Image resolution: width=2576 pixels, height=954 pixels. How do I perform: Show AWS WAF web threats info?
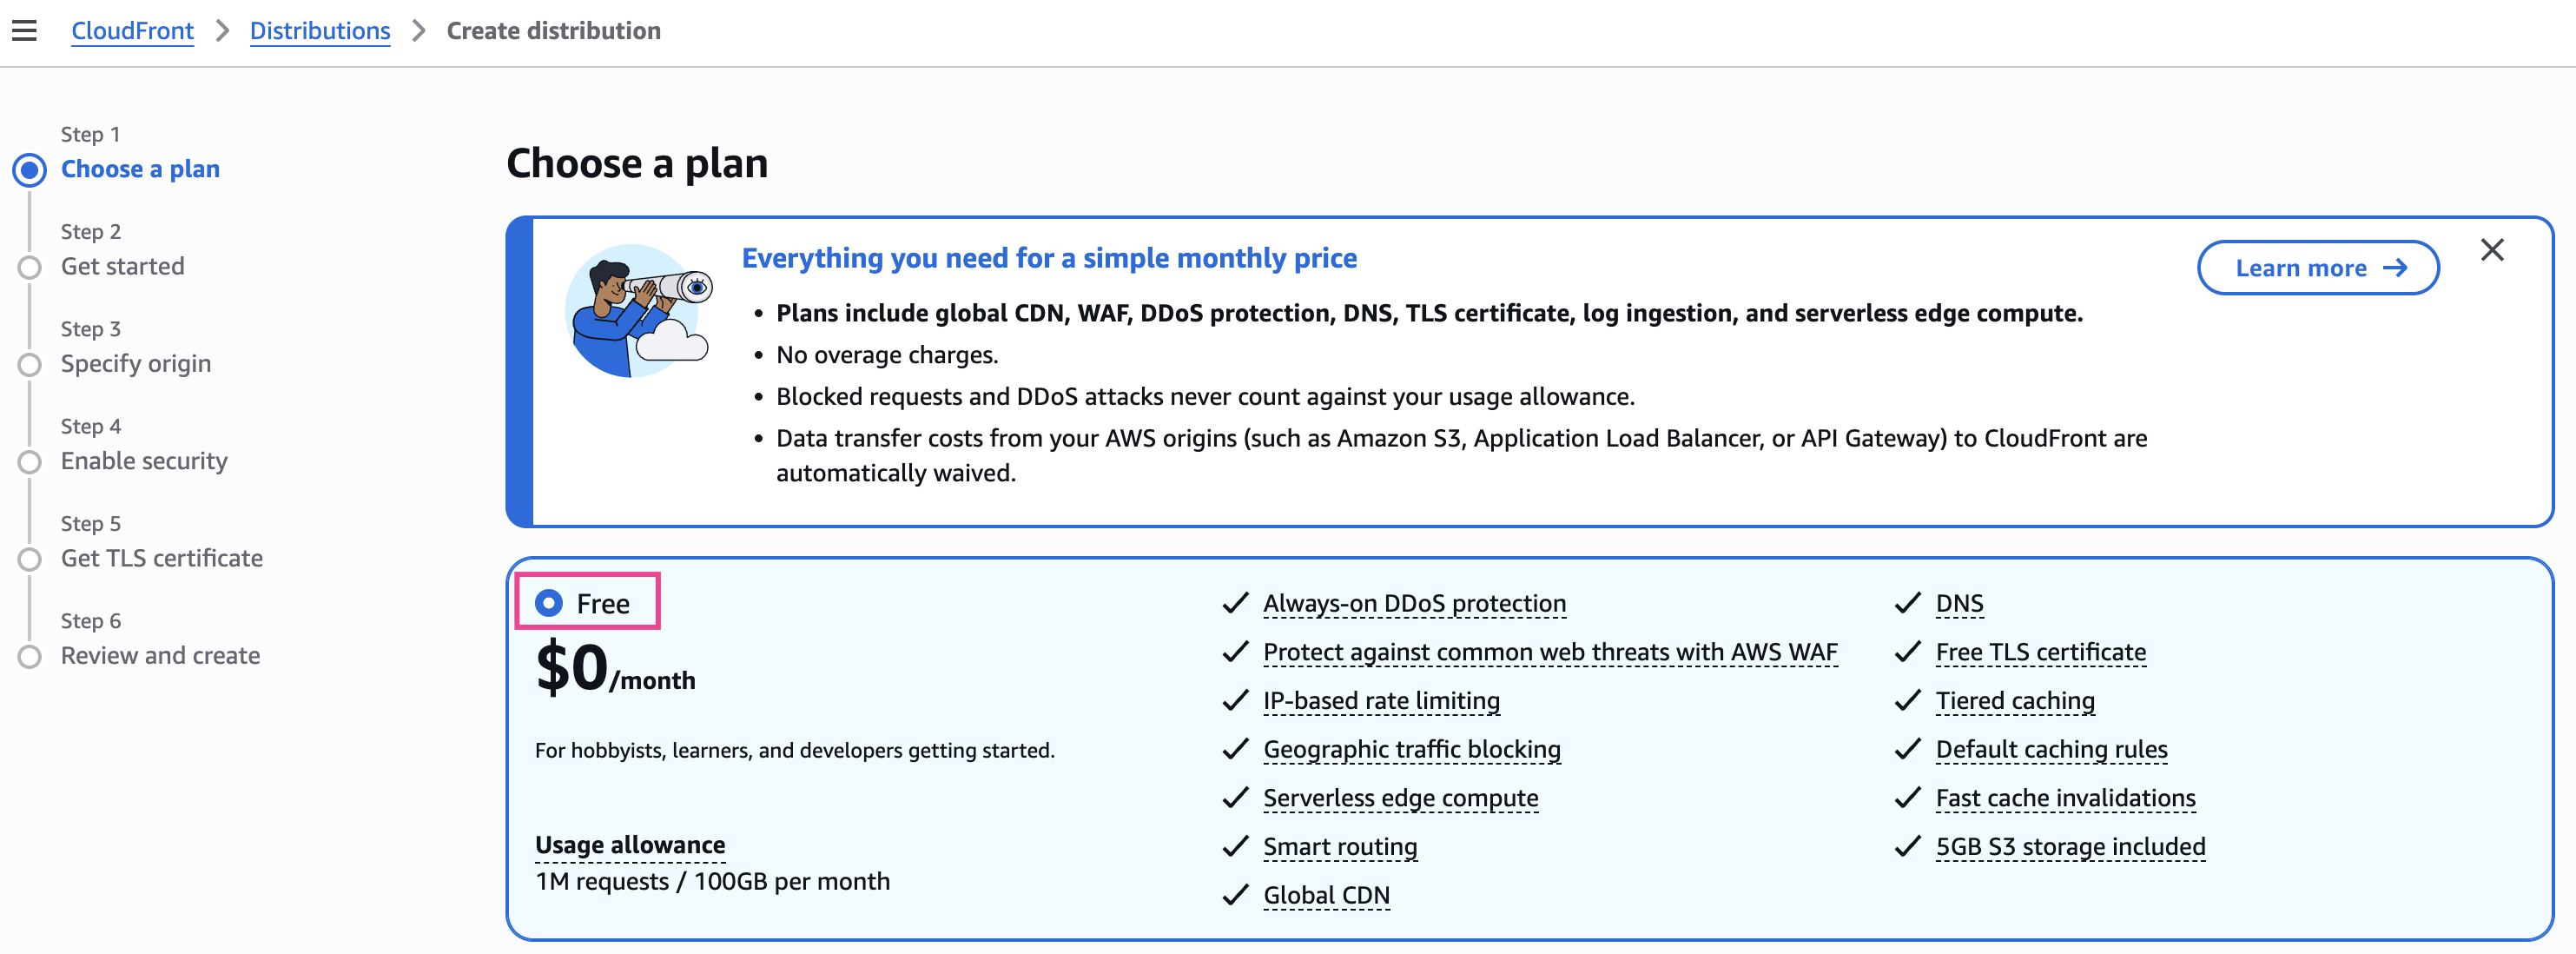click(1549, 652)
